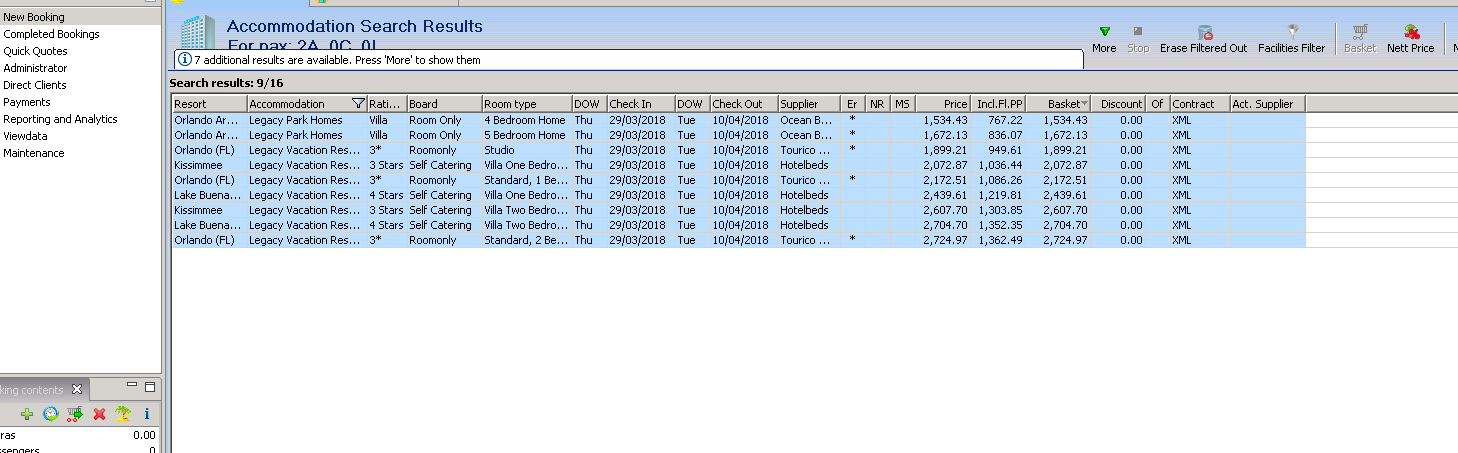The height and width of the screenshot is (453, 1458).
Task: Open Completed Bookings in the sidebar
Action: pyautogui.click(x=51, y=34)
